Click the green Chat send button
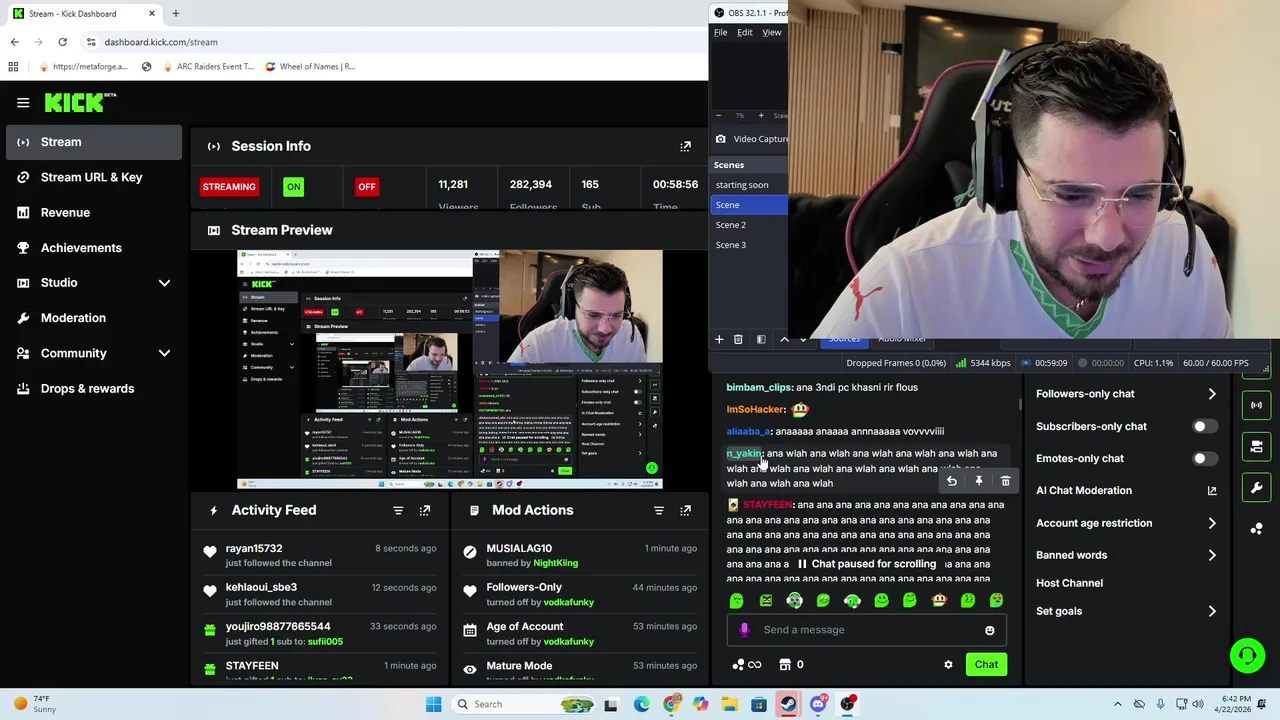The width and height of the screenshot is (1280, 720). tap(986, 664)
